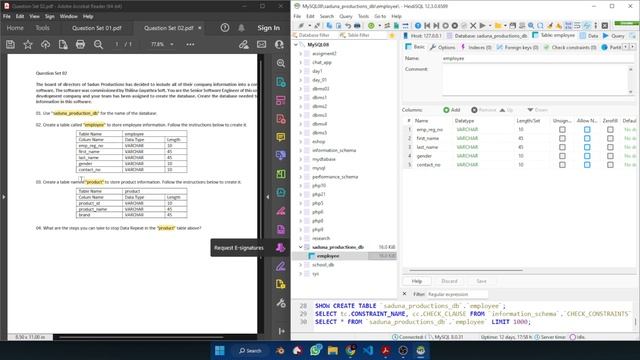Go to Acrobat Home view
640x360 pixels.
pos(15,28)
